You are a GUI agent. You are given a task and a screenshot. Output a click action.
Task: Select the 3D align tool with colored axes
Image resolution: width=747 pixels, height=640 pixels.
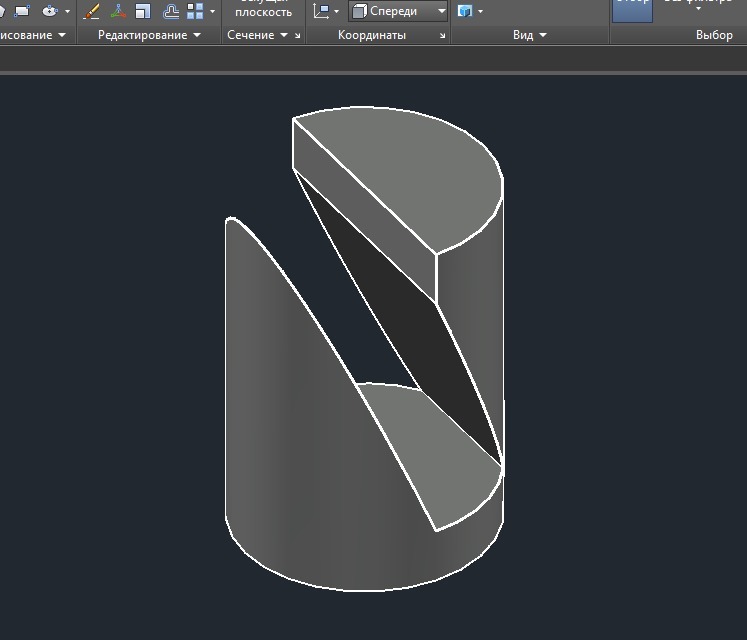pos(118,11)
